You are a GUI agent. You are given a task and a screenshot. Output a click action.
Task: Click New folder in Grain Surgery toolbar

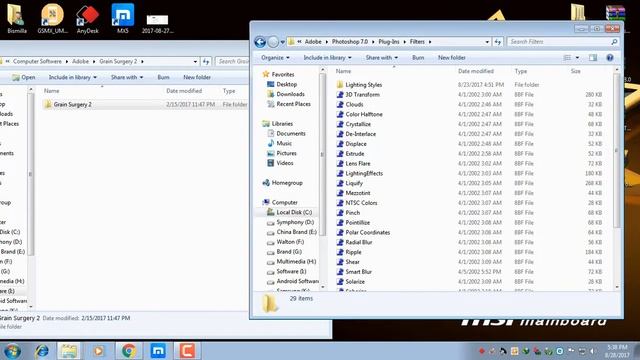[x=197, y=77]
